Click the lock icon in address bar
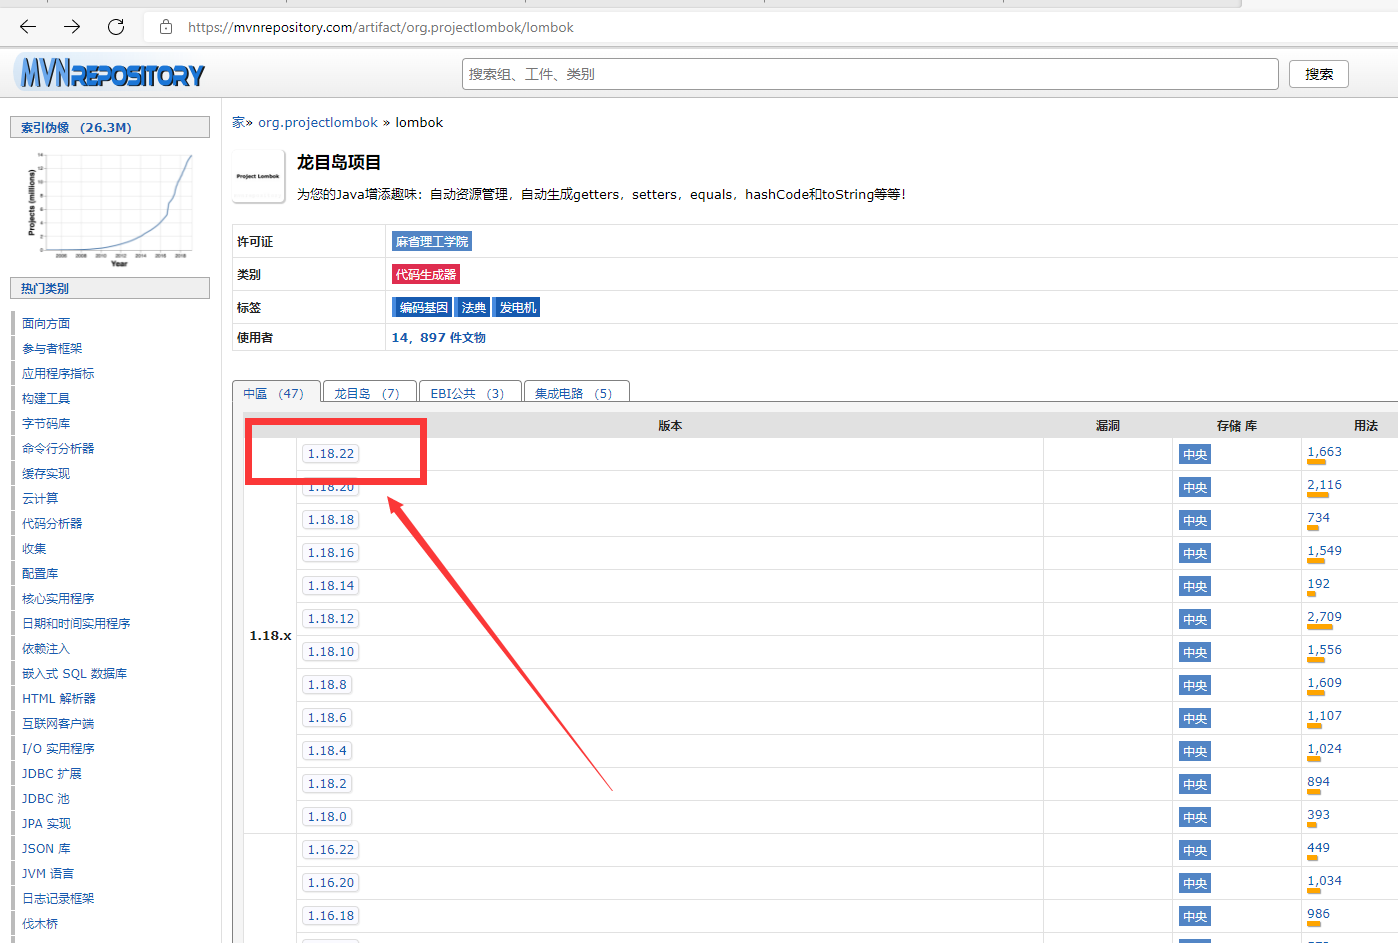 click(x=166, y=27)
